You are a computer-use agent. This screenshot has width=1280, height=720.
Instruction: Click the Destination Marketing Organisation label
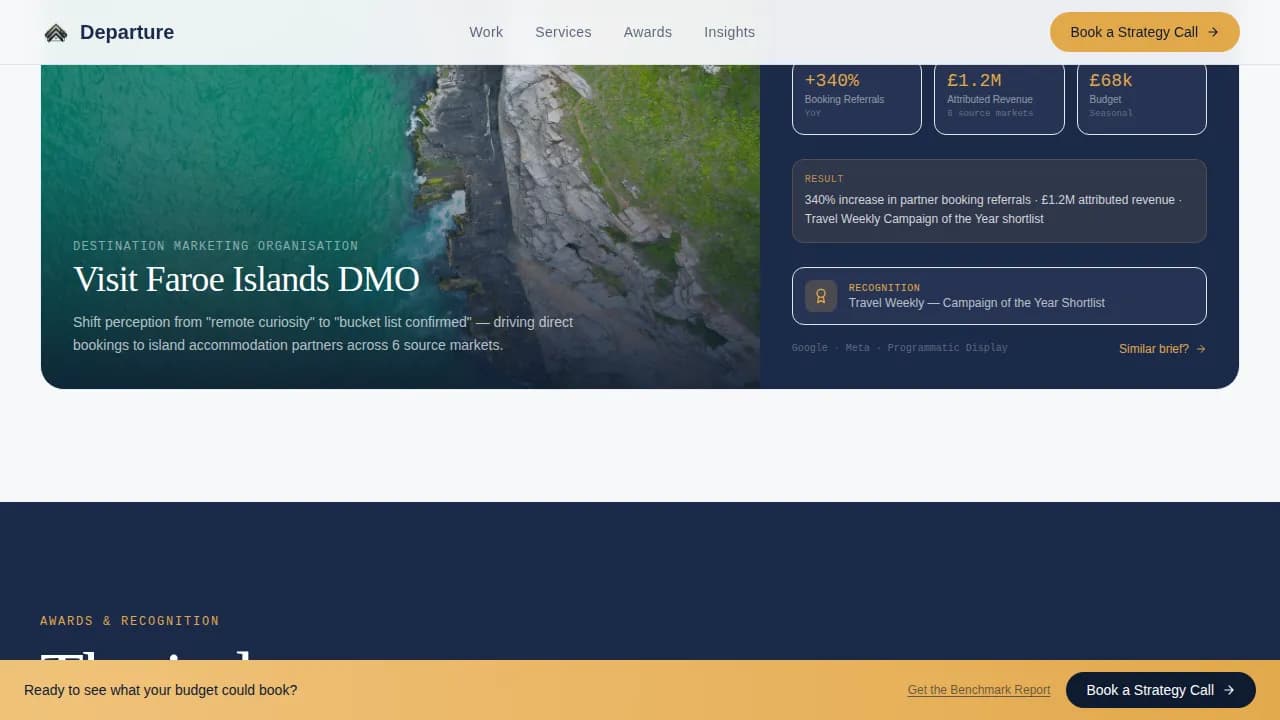click(x=216, y=246)
